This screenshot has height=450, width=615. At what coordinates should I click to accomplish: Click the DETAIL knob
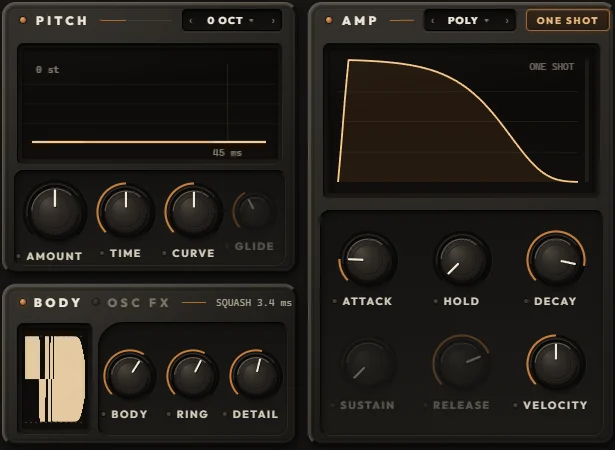click(256, 374)
